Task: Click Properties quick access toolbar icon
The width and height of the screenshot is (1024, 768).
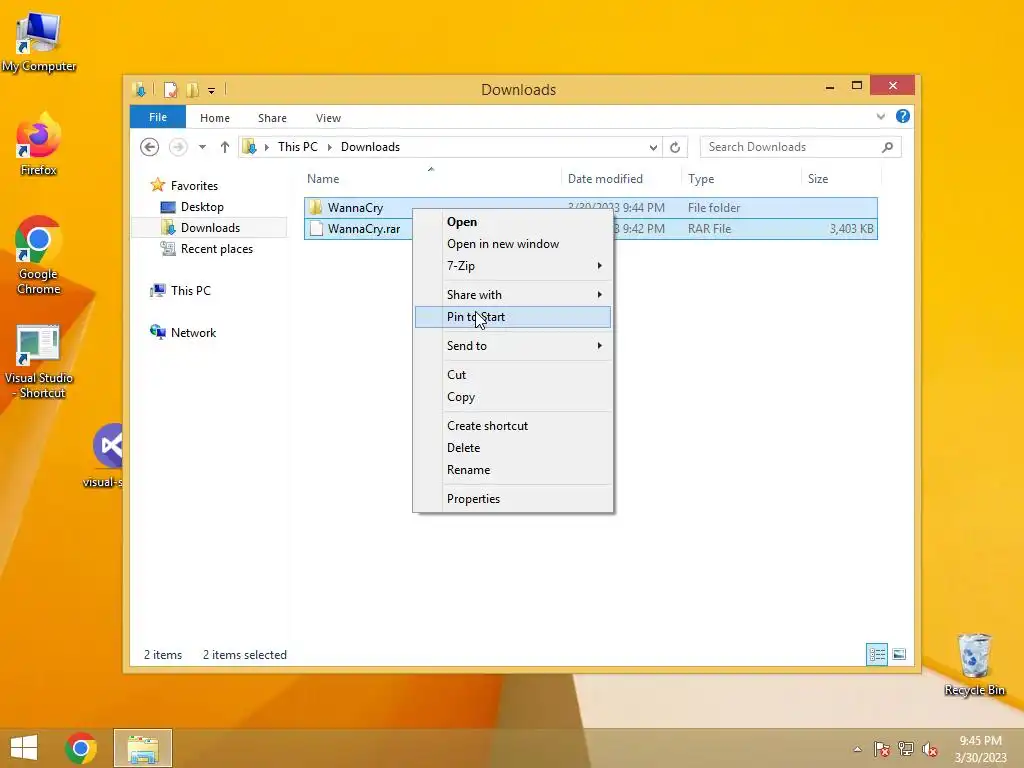Action: pyautogui.click(x=170, y=89)
